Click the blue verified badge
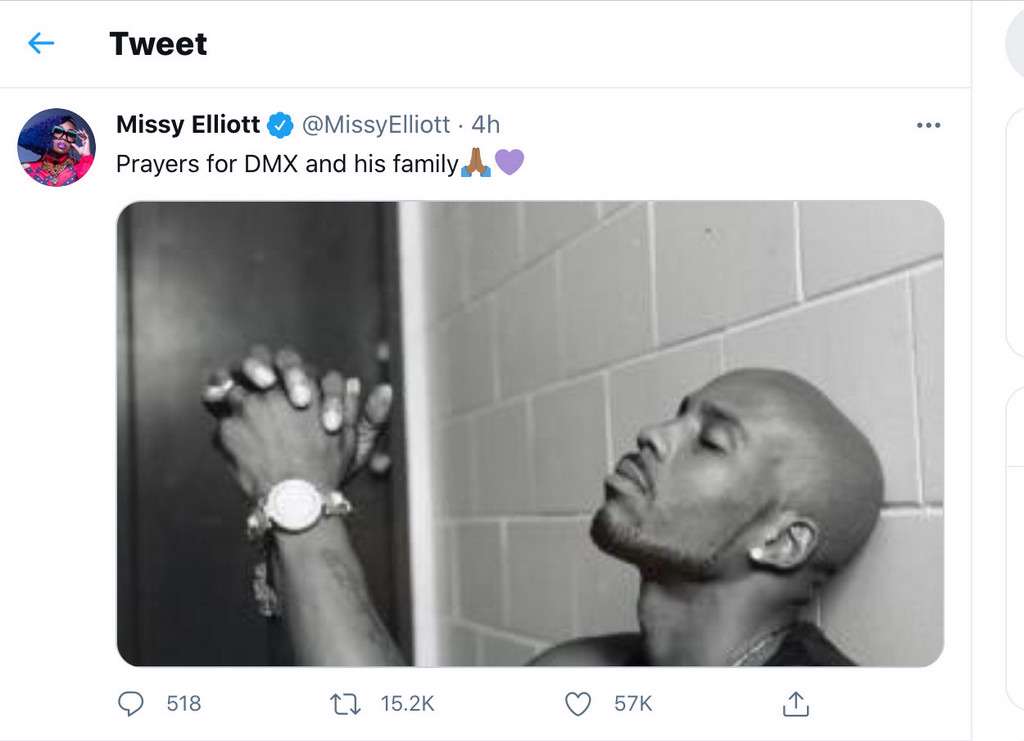The image size is (1024, 741). [280, 125]
